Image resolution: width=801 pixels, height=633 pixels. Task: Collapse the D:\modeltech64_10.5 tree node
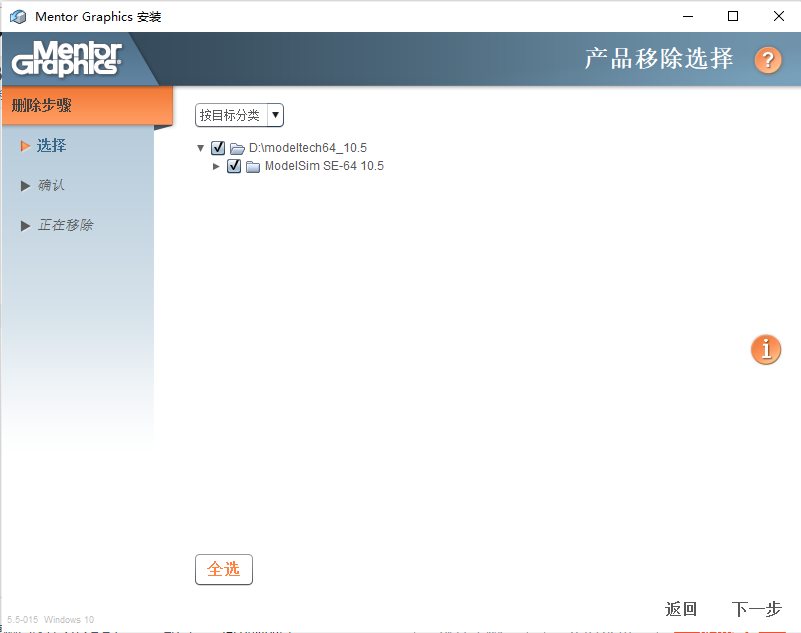pyautogui.click(x=200, y=147)
